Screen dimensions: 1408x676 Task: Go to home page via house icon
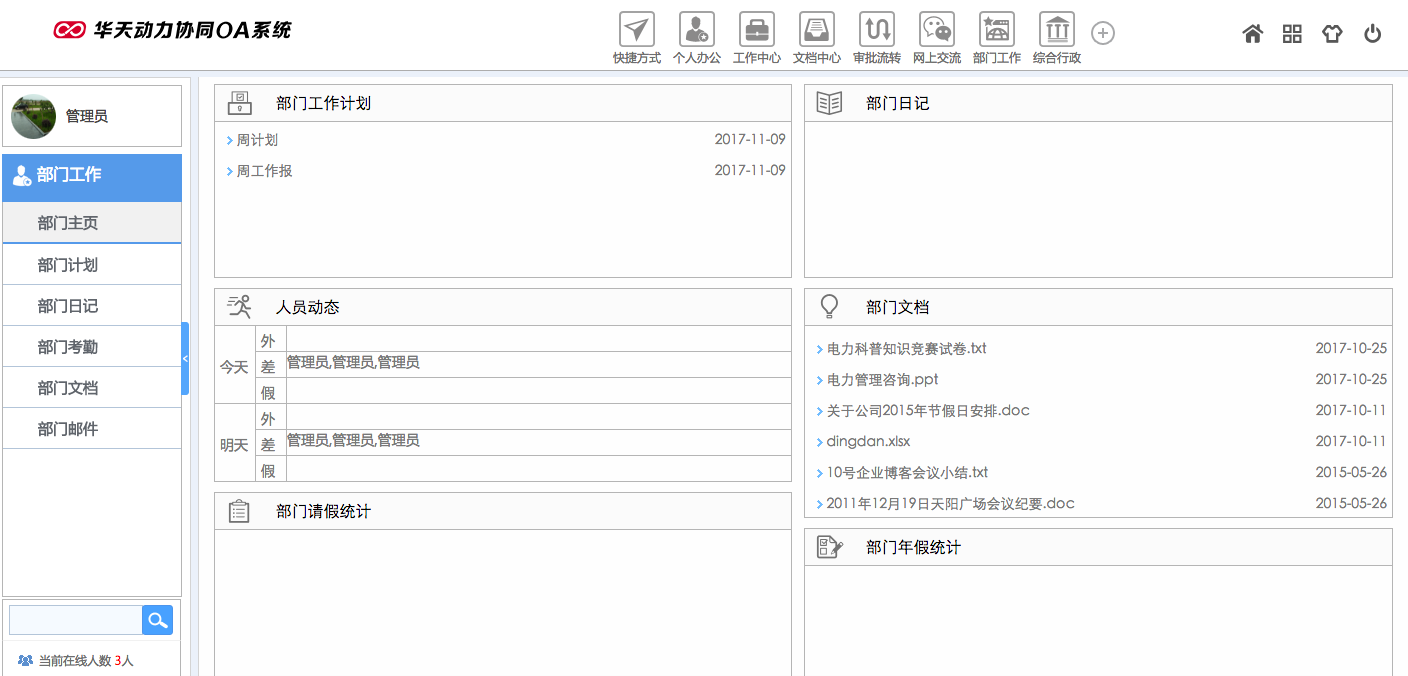(1252, 34)
